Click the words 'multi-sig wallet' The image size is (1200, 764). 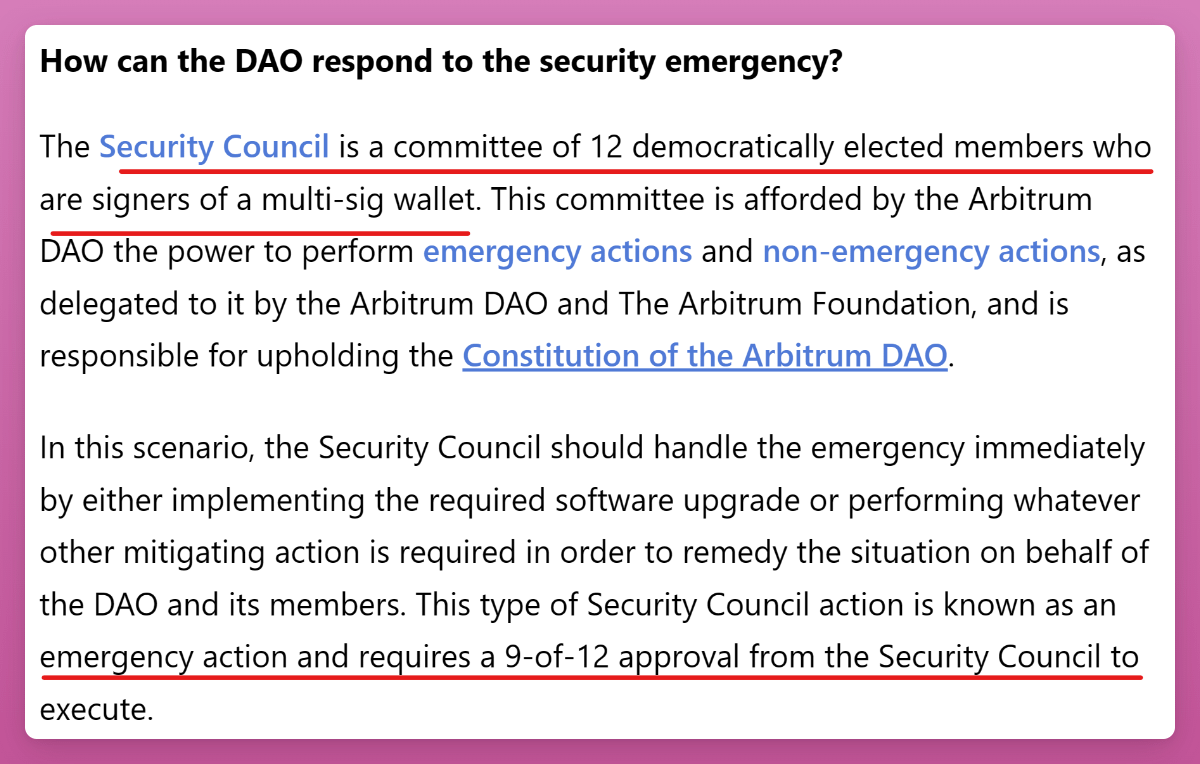click(372, 199)
